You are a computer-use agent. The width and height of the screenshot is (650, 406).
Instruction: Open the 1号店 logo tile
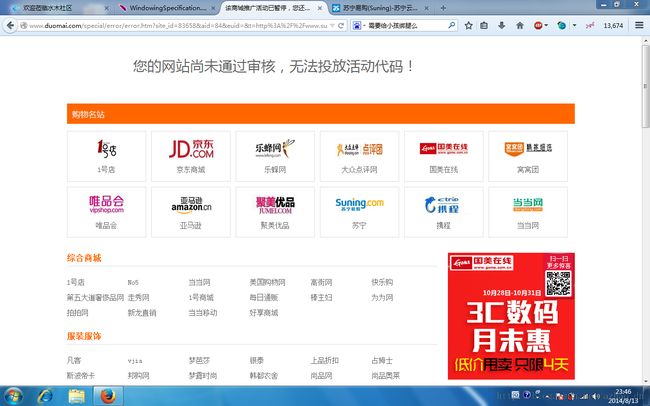click(x=107, y=156)
